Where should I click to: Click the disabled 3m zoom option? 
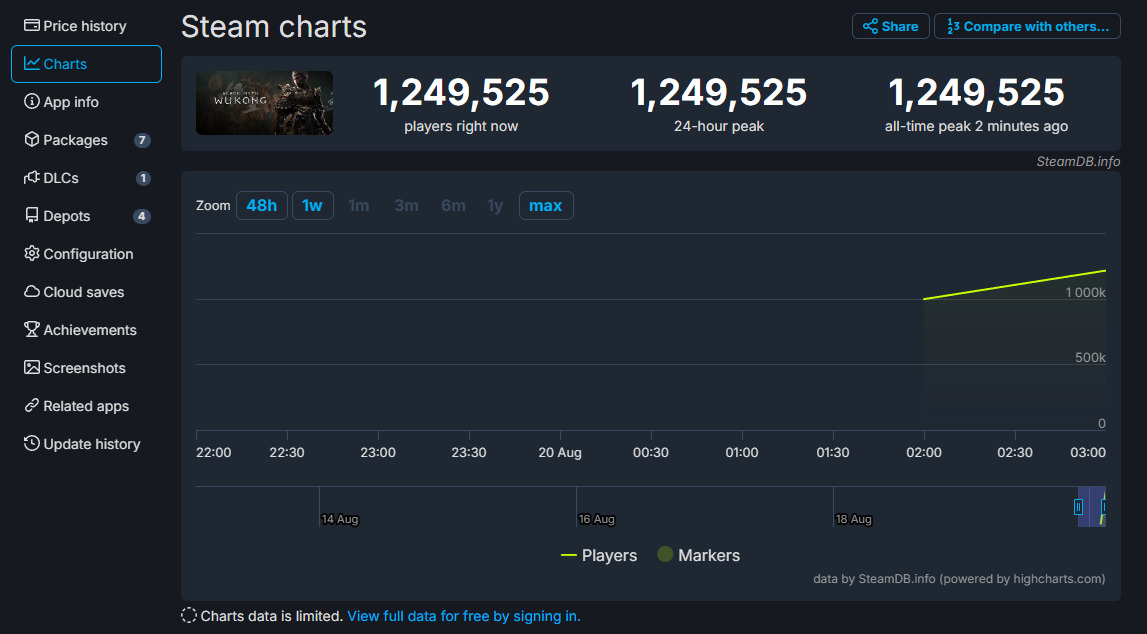(406, 205)
